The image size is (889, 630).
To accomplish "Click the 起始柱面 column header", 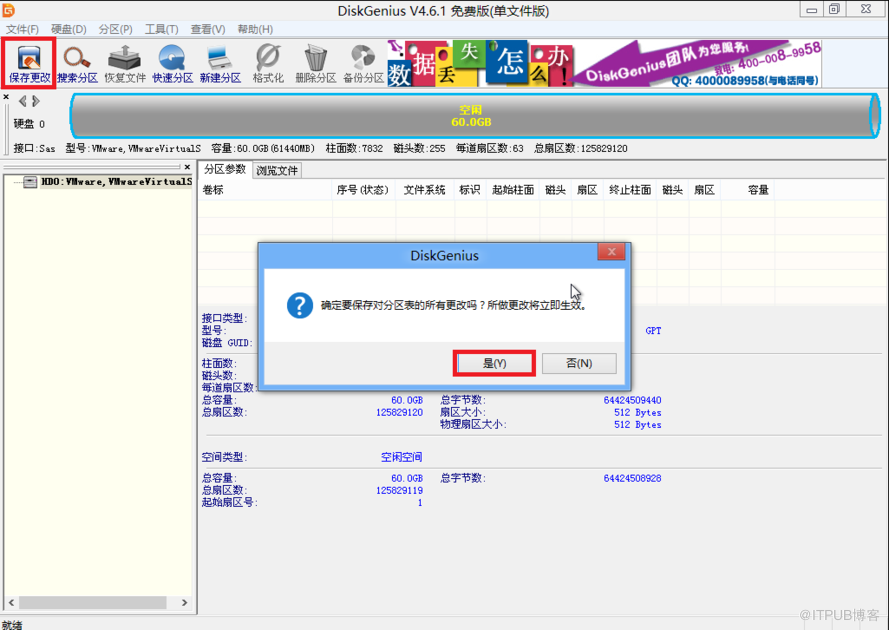I will click(x=513, y=190).
